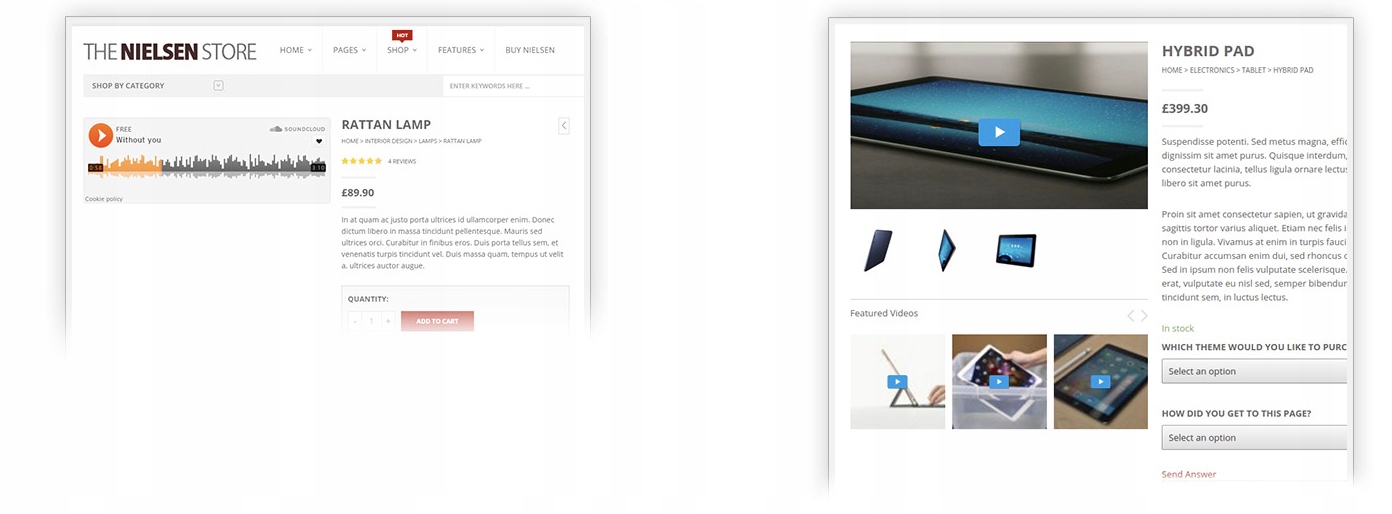The height and width of the screenshot is (514, 1392).
Task: Click the five-star rating
Action: (x=361, y=161)
